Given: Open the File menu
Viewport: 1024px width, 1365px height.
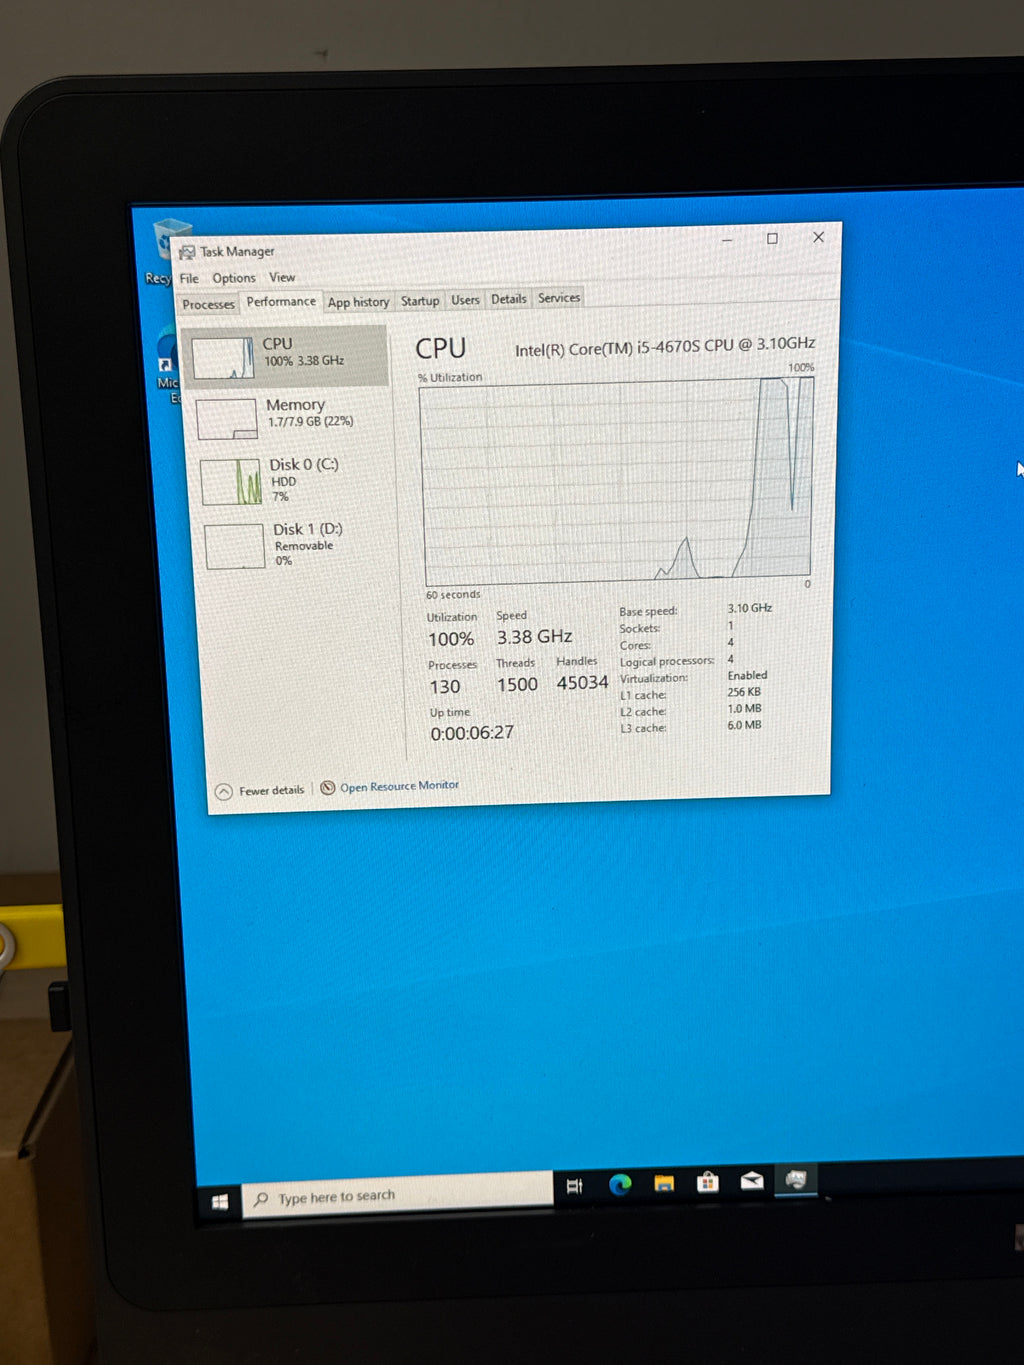Looking at the screenshot, I should pos(189,278).
